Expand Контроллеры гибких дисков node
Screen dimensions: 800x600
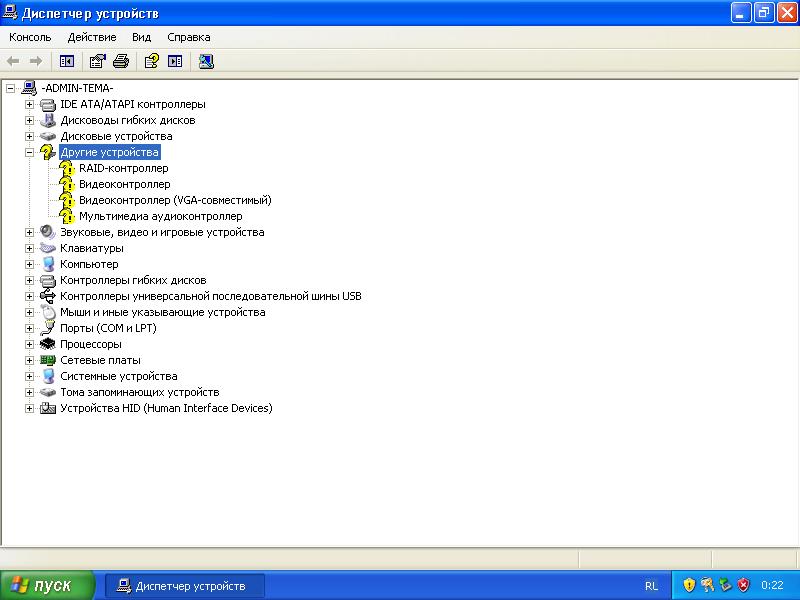30,280
